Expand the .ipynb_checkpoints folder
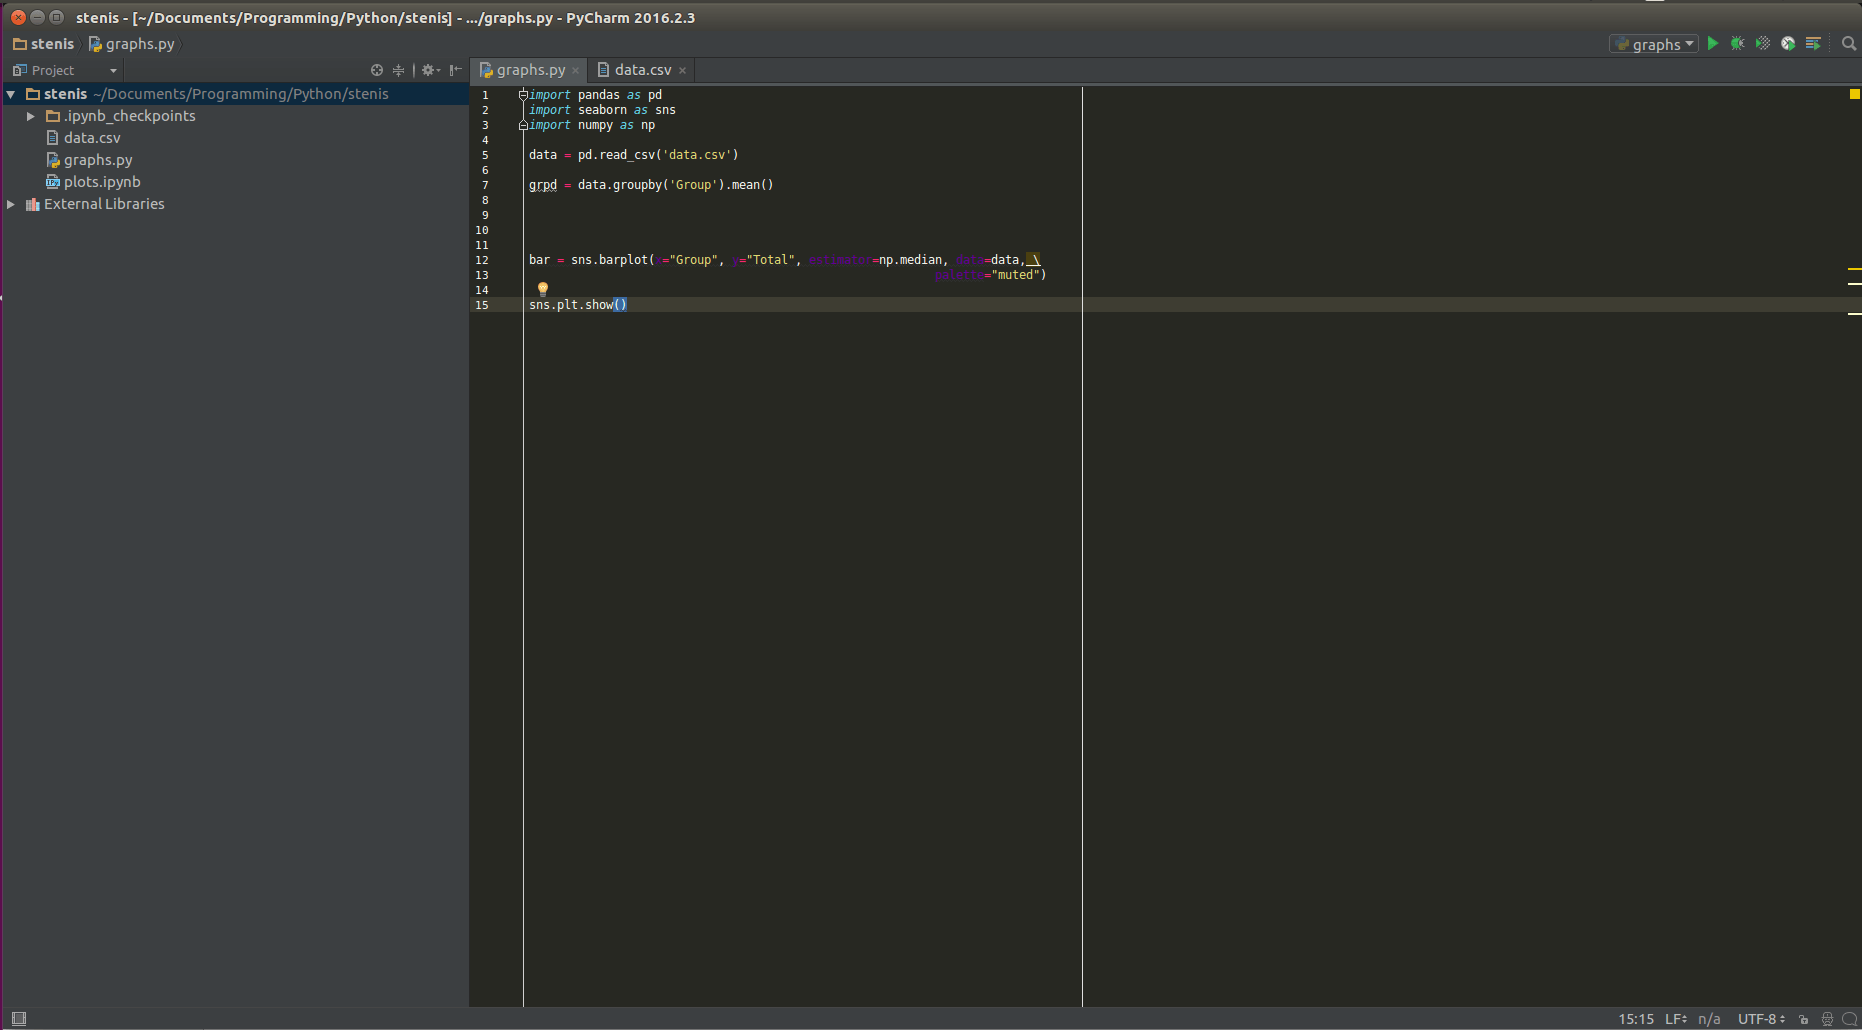This screenshot has height=1030, width=1862. (31, 116)
